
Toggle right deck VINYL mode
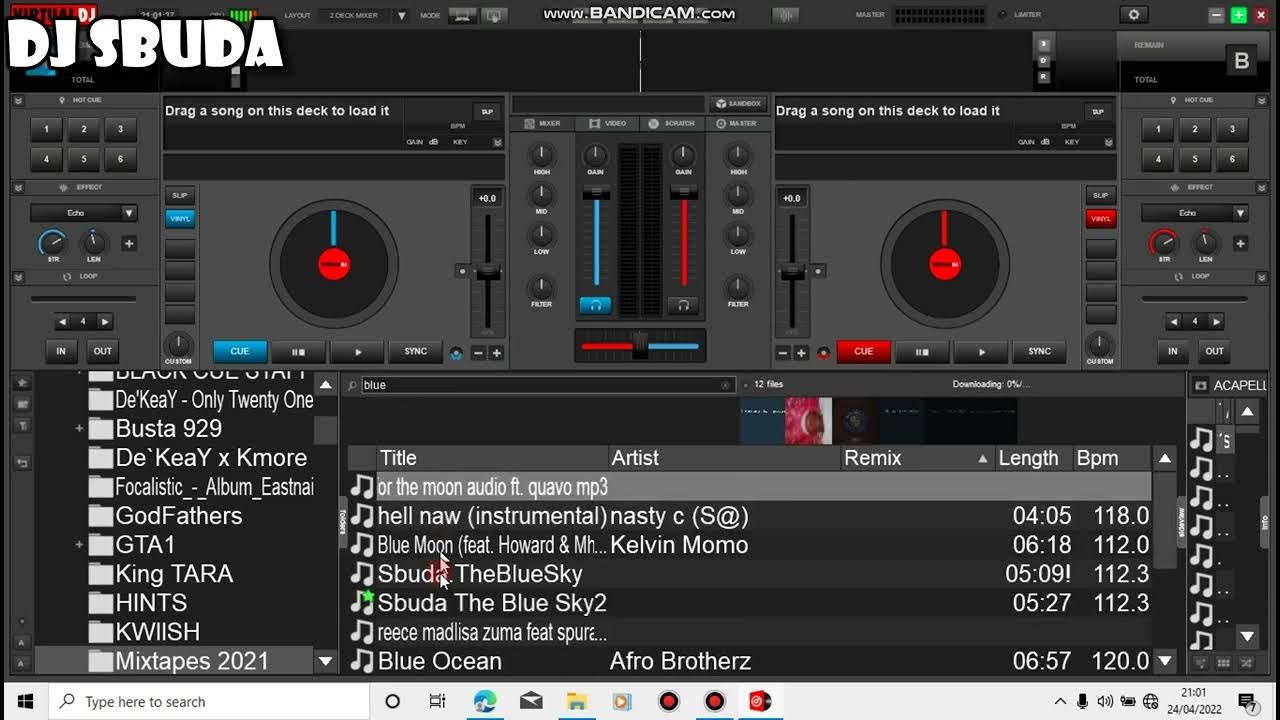1101,219
